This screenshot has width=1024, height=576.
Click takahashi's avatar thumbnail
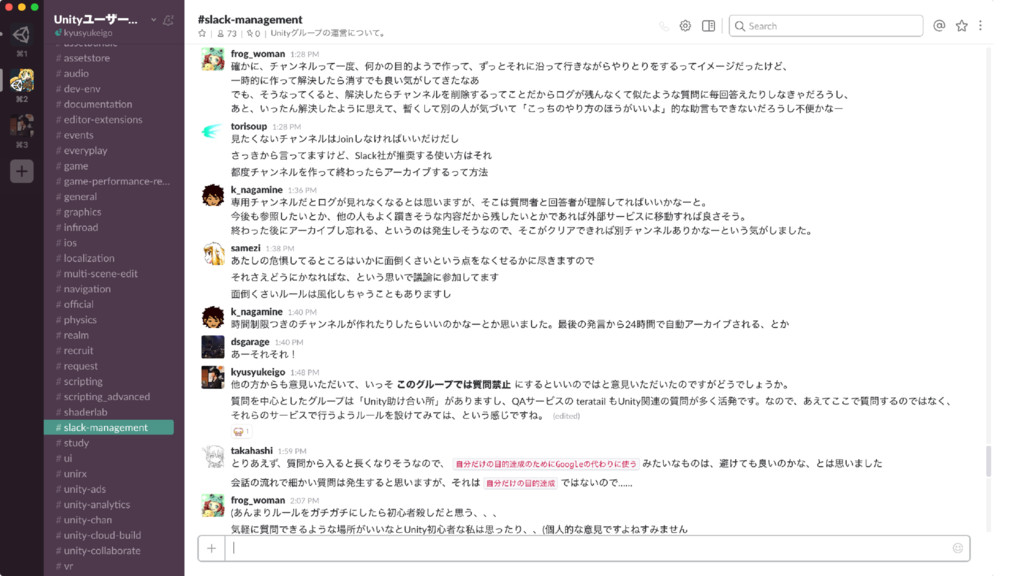(212, 456)
